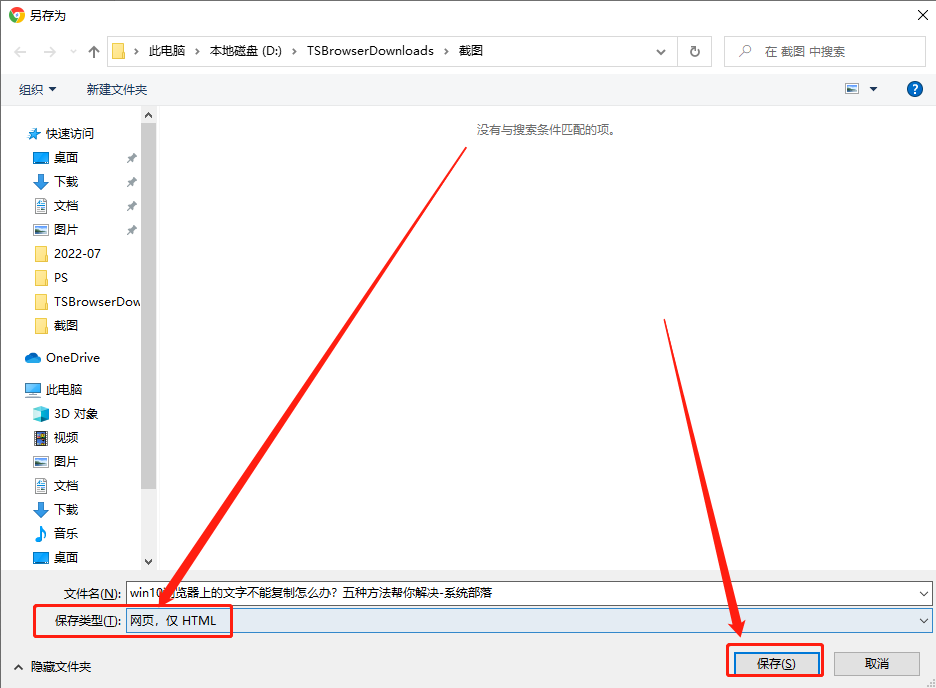Expand the 组织 (Organize) menu
Image resolution: width=936 pixels, height=688 pixels.
(37, 88)
